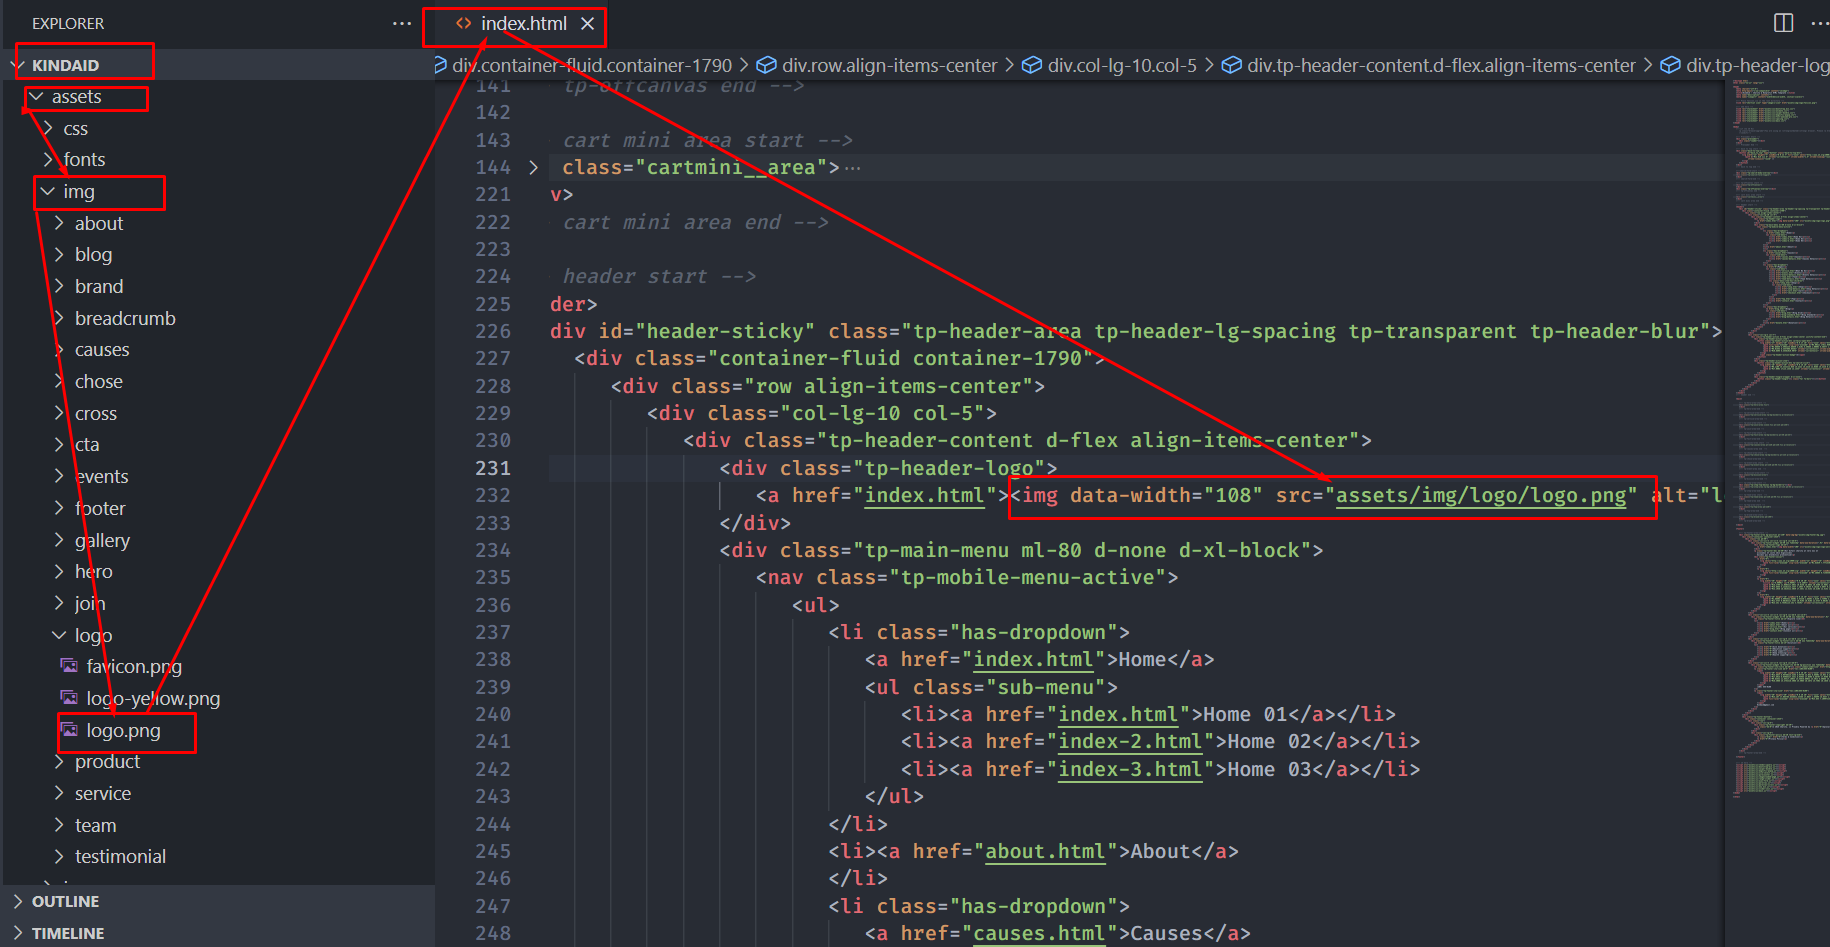Click the about.html link on line 245
The height and width of the screenshot is (947, 1830).
[1045, 851]
